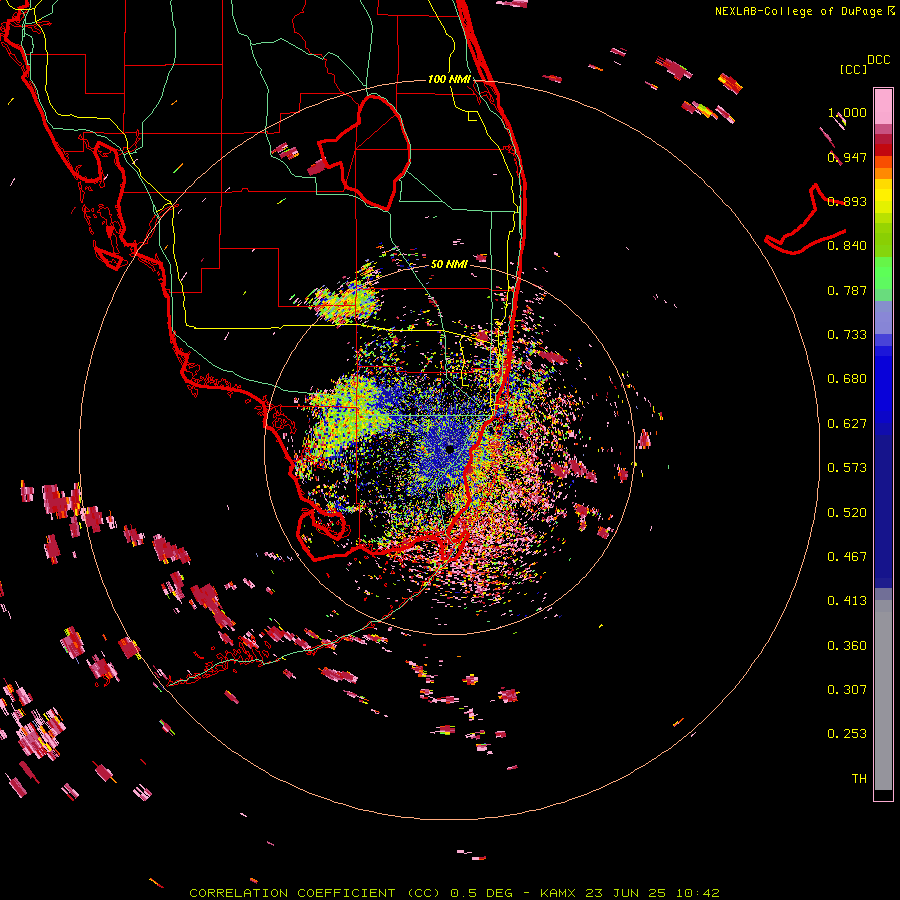Click the 0.893 scale value
Viewport: 900px width, 900px height.
pos(847,201)
